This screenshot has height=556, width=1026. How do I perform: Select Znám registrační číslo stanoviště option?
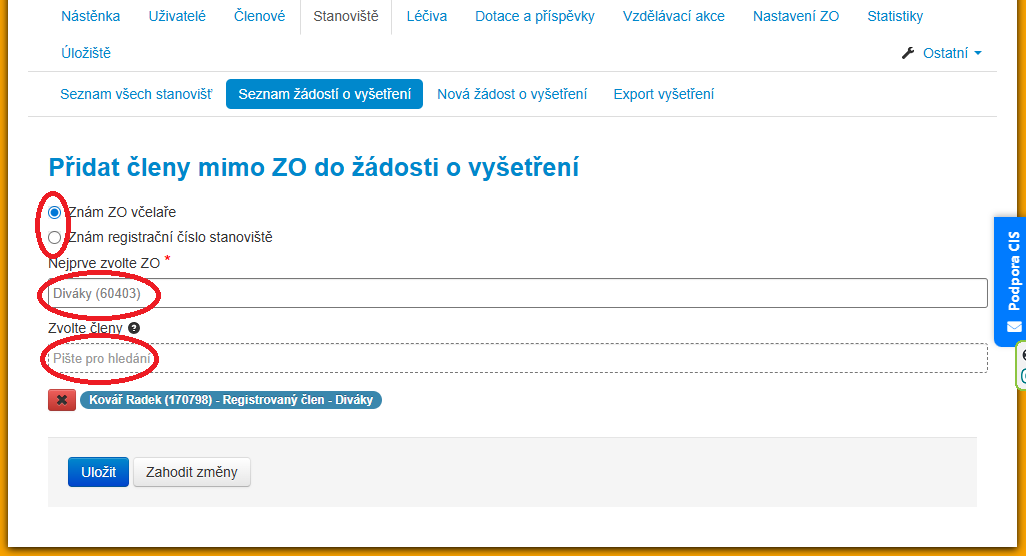pyautogui.click(x=55, y=238)
